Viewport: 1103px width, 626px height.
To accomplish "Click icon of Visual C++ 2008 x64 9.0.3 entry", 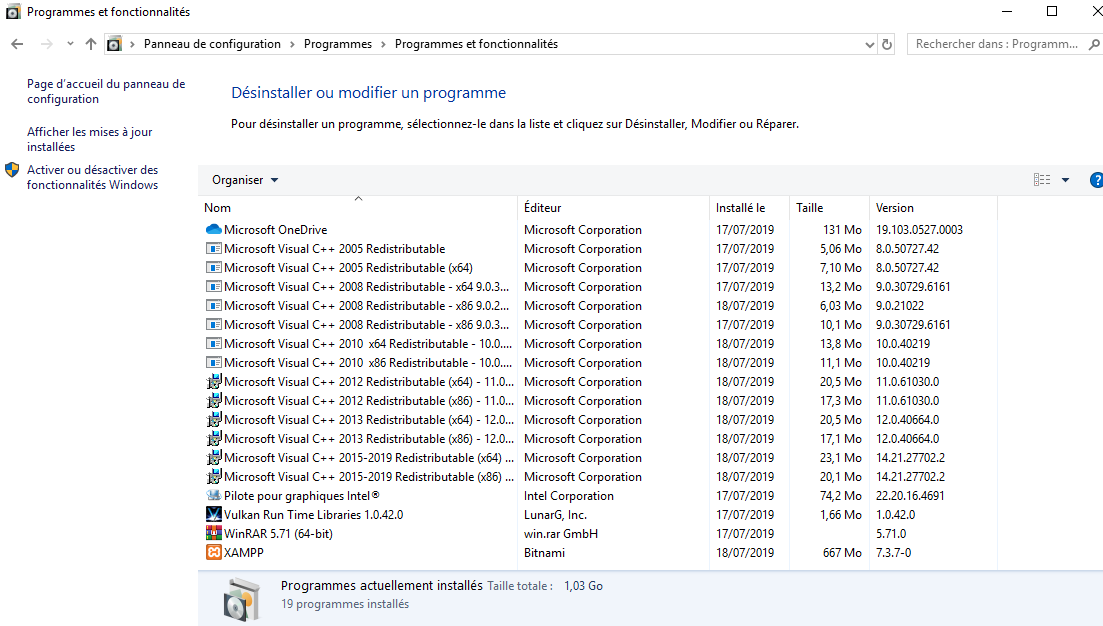I will [x=214, y=286].
